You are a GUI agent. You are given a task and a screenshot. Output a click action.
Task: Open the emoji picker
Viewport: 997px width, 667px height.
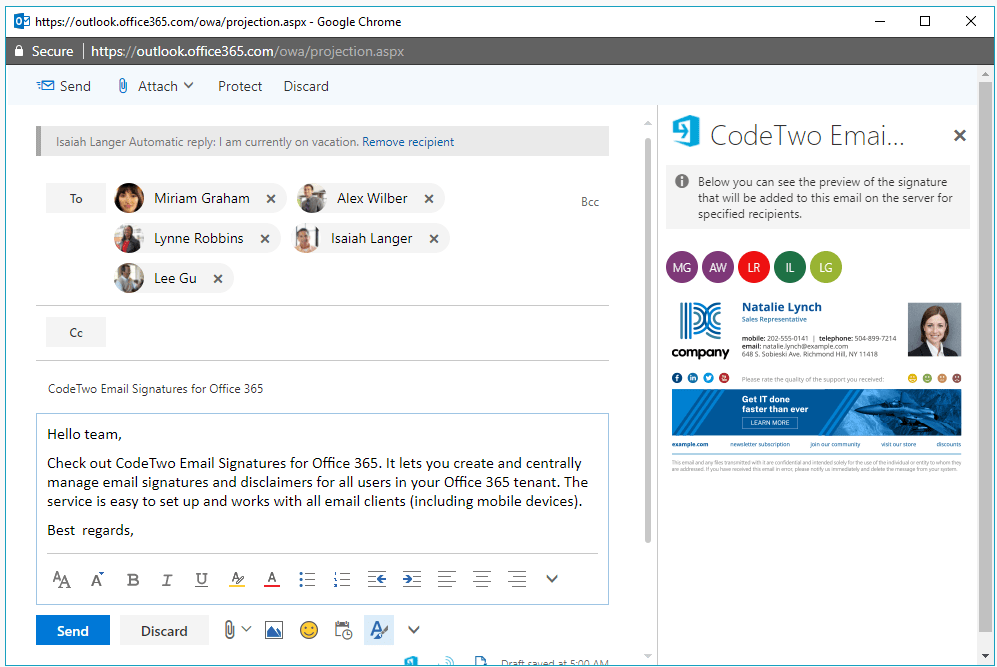pos(309,630)
